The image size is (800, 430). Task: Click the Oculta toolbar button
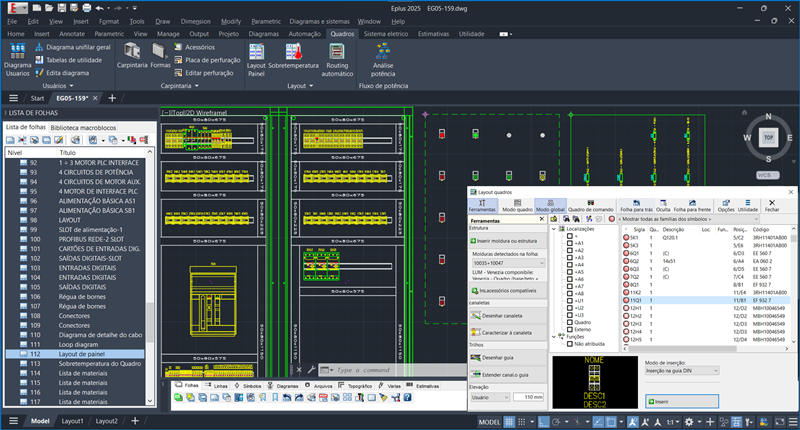[663, 206]
